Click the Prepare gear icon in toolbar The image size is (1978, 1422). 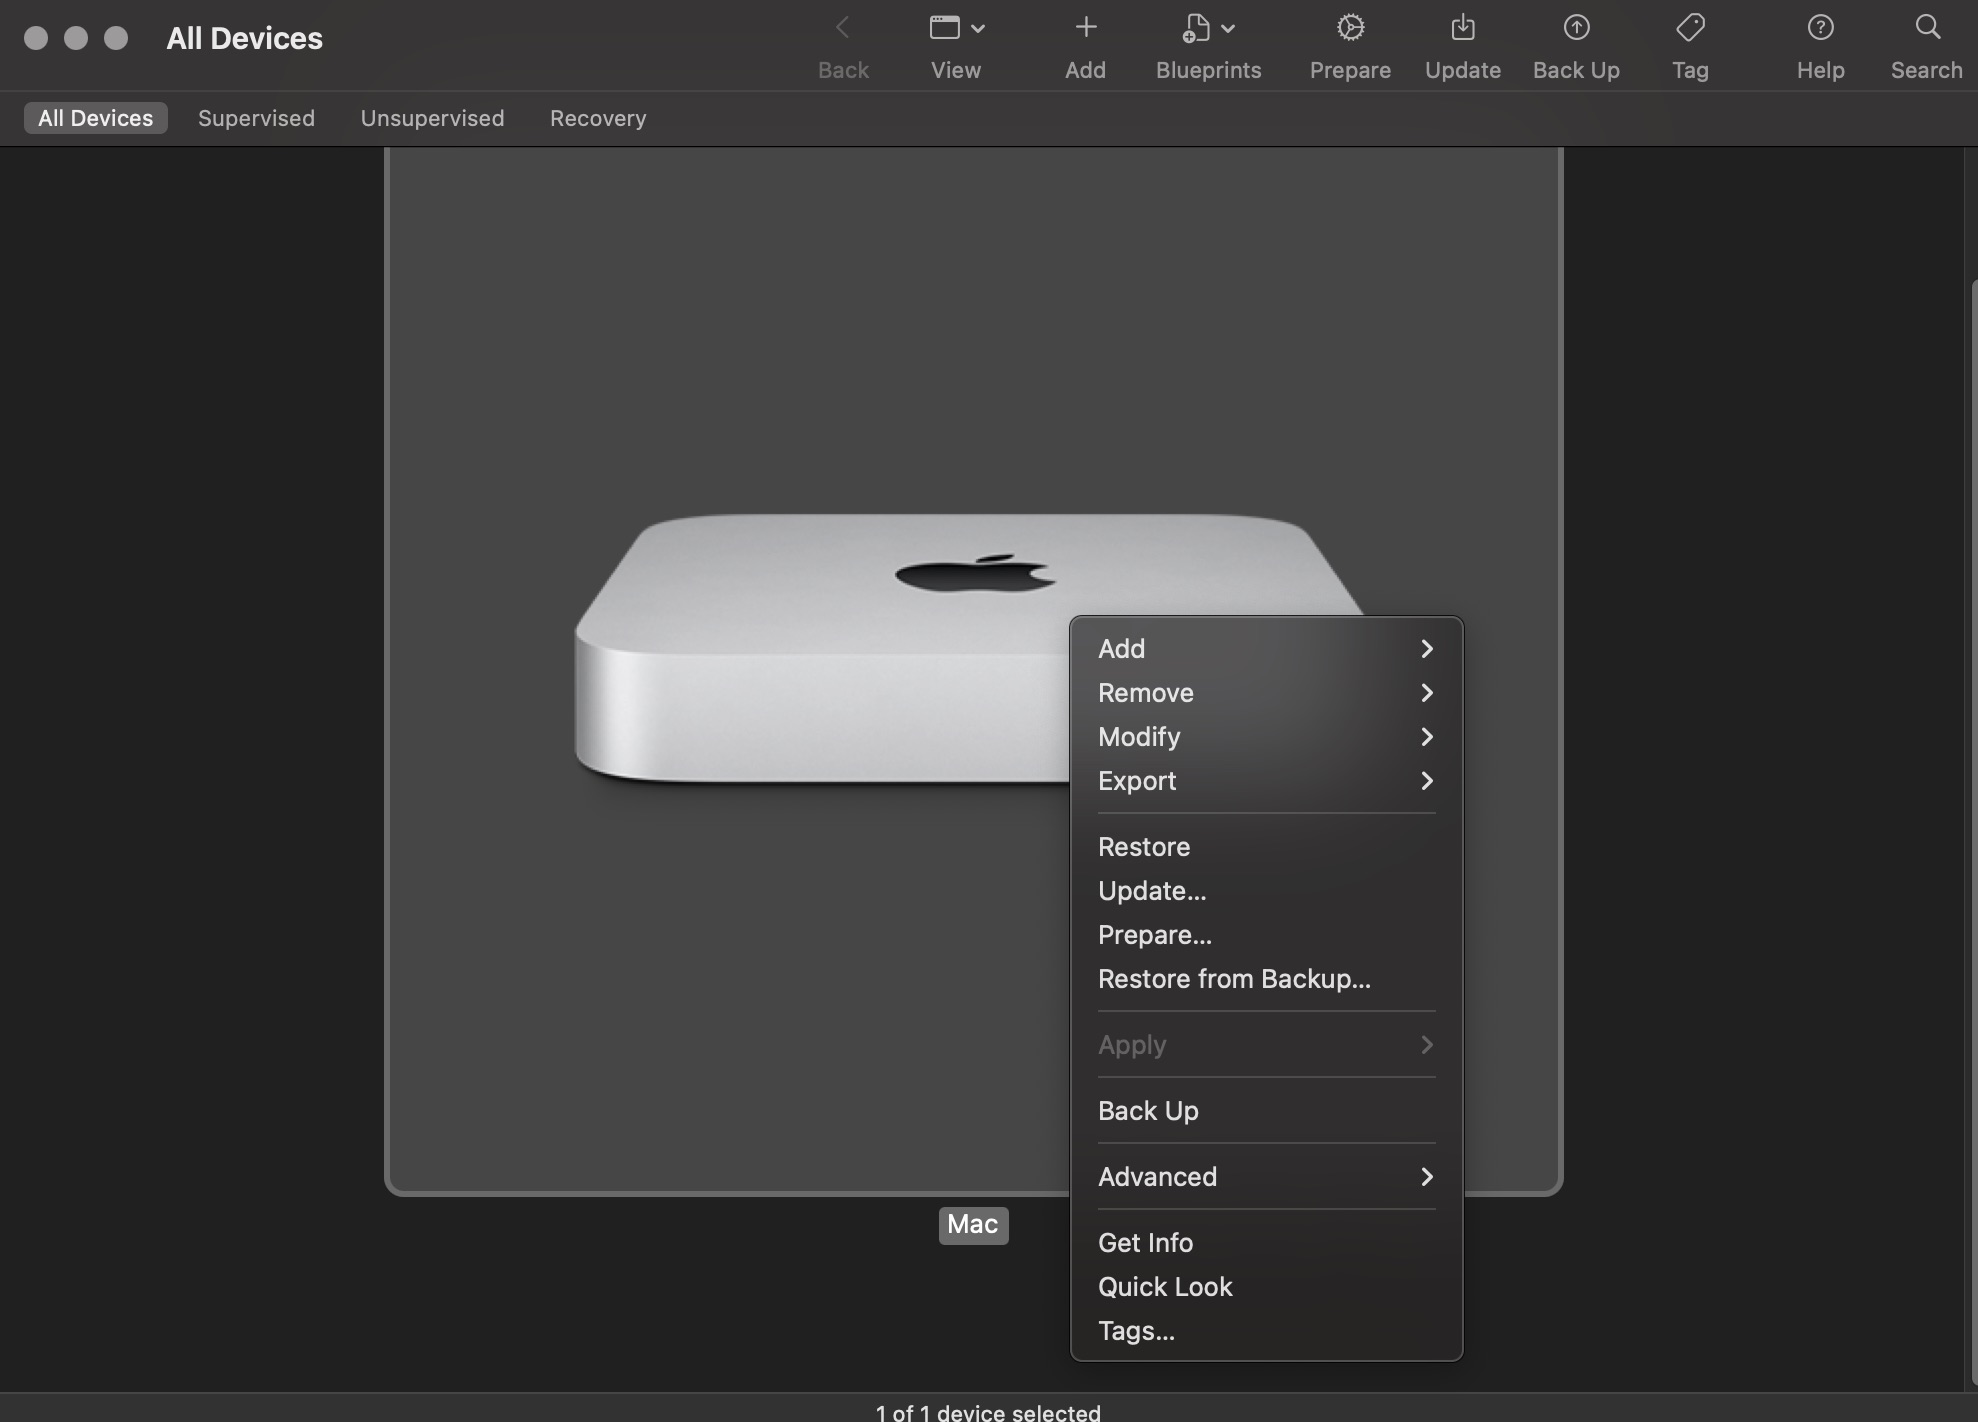[1350, 29]
